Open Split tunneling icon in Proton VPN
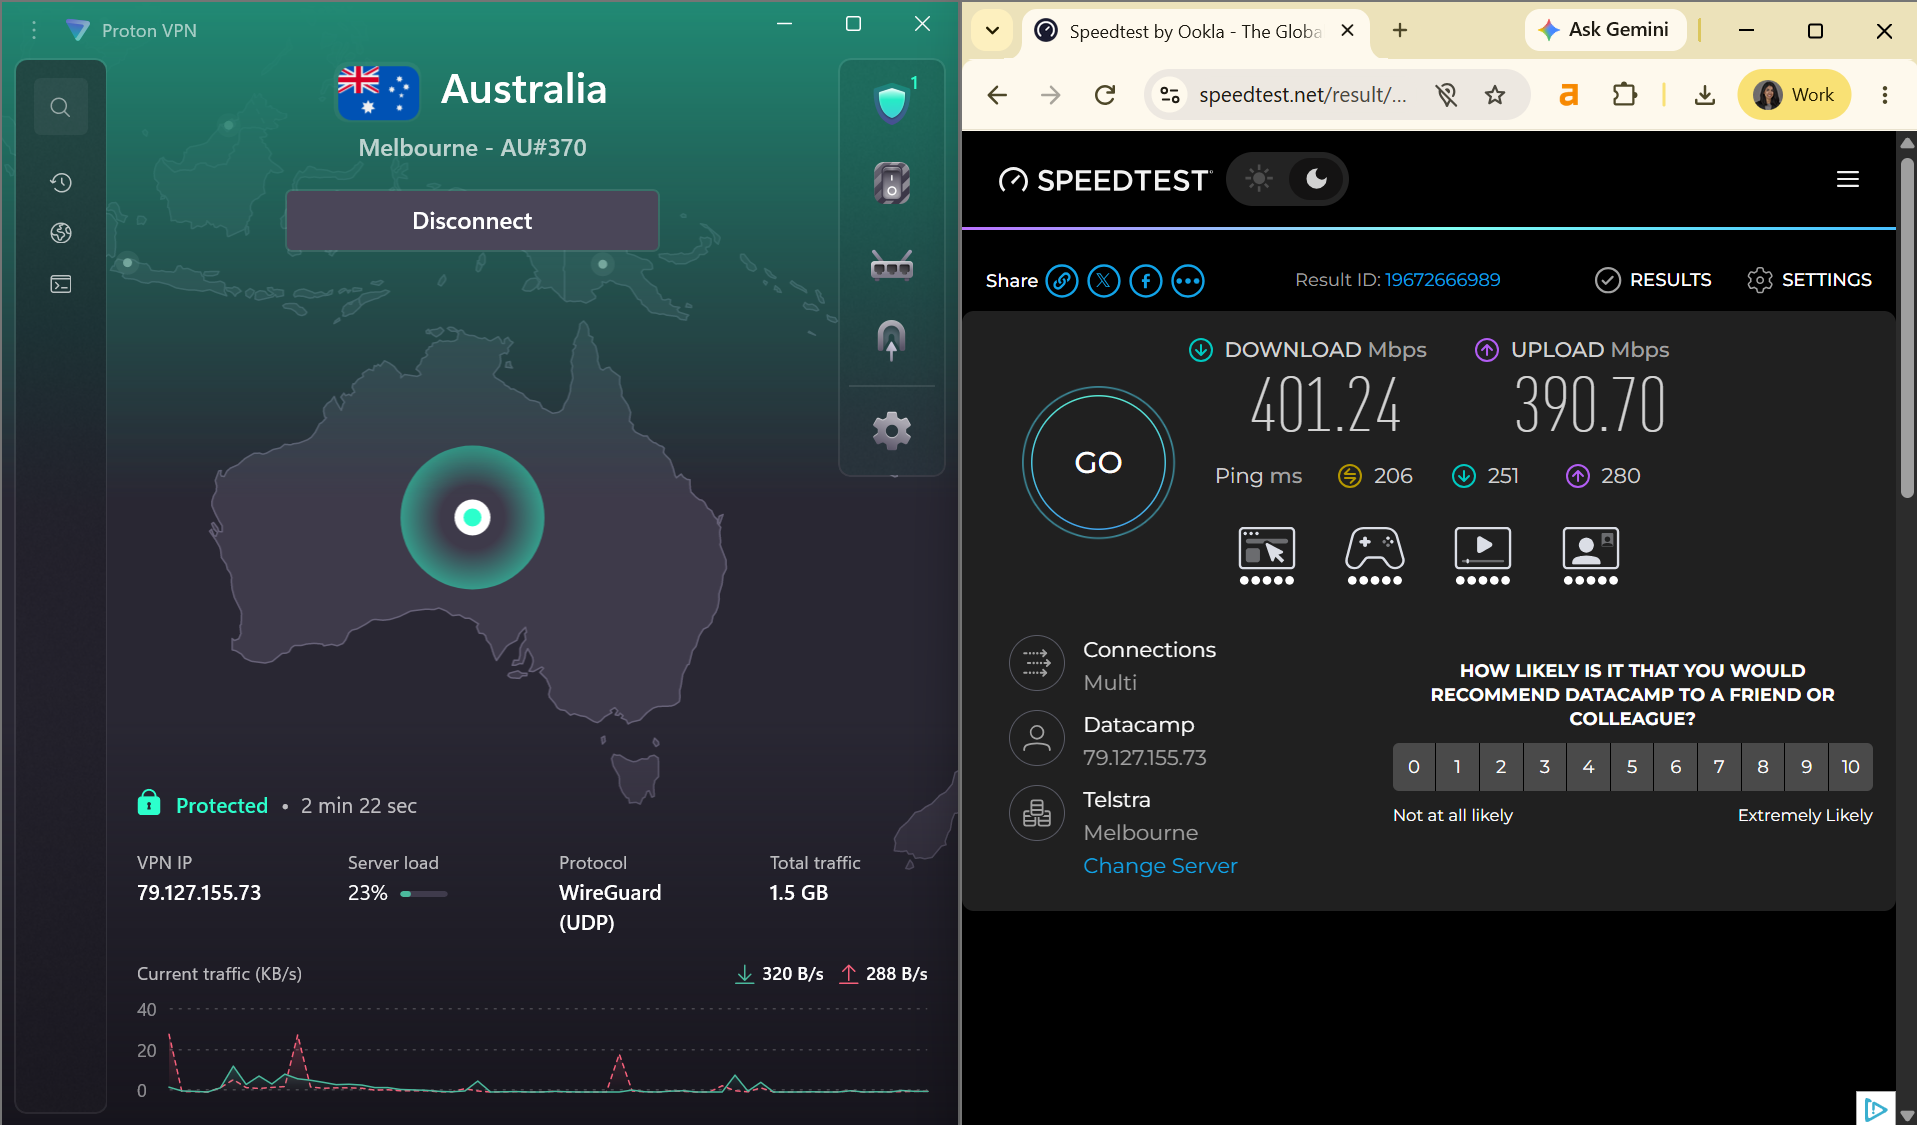The width and height of the screenshot is (1917, 1125). coord(892,340)
